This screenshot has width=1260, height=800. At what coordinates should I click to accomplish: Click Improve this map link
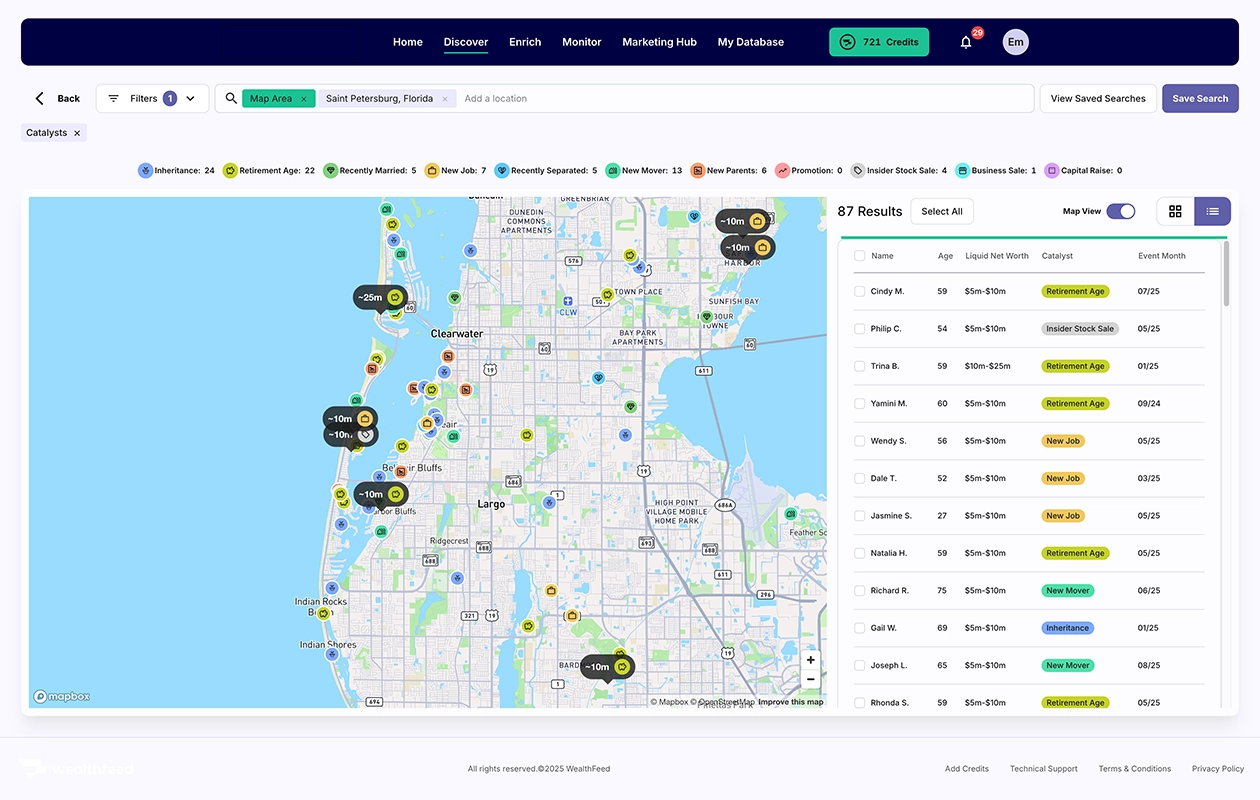tap(791, 702)
